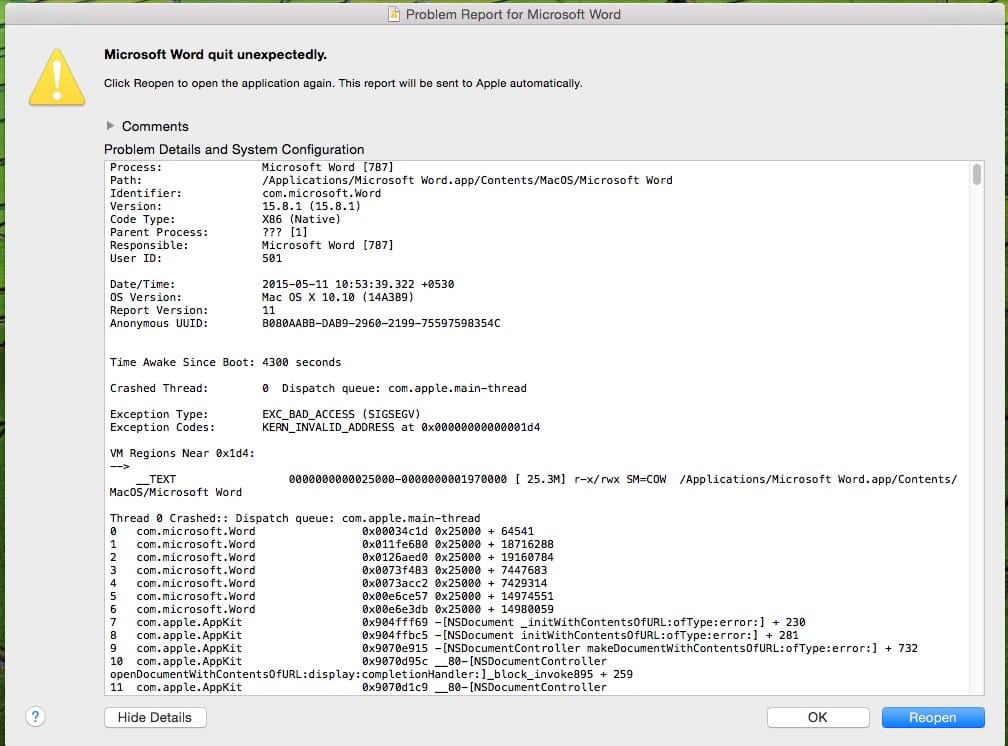The height and width of the screenshot is (746, 1008).
Task: Click the "initWithContentsOfURL:ofType:error:] + 281" frame text
Action: pos(660,635)
